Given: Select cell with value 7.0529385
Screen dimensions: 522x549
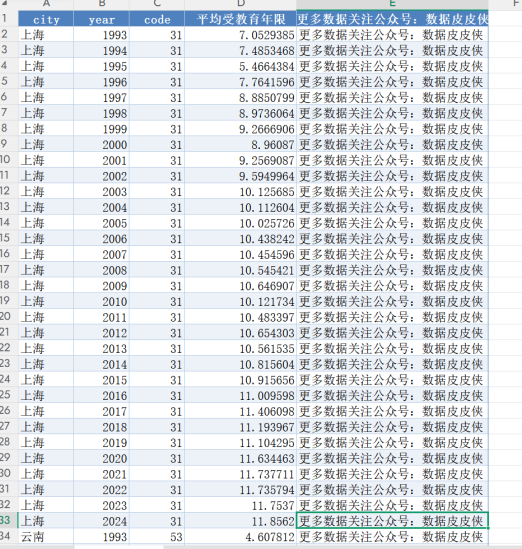Looking at the screenshot, I should click(241, 34).
